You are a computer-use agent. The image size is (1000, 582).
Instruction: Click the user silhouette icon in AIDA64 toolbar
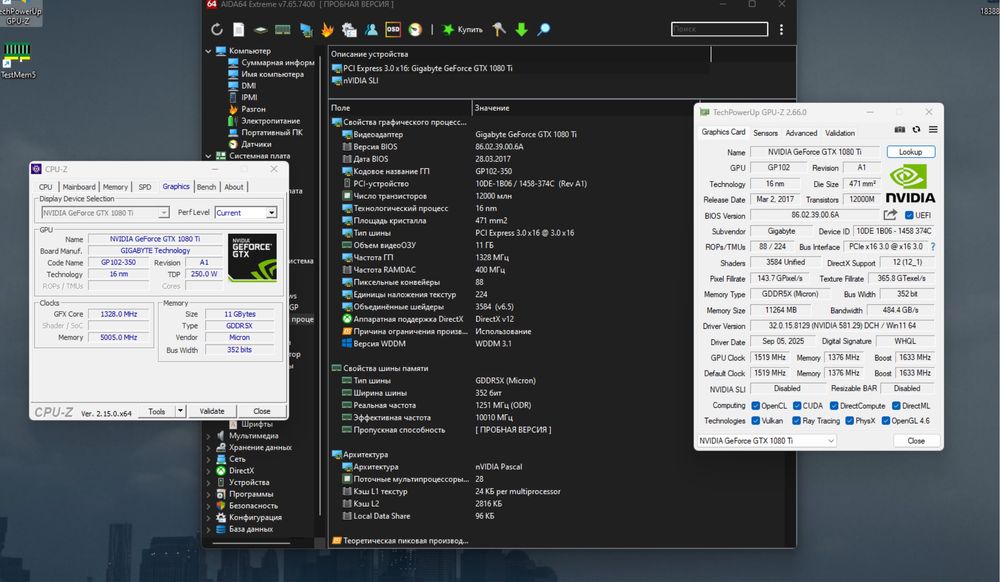pyautogui.click(x=371, y=29)
